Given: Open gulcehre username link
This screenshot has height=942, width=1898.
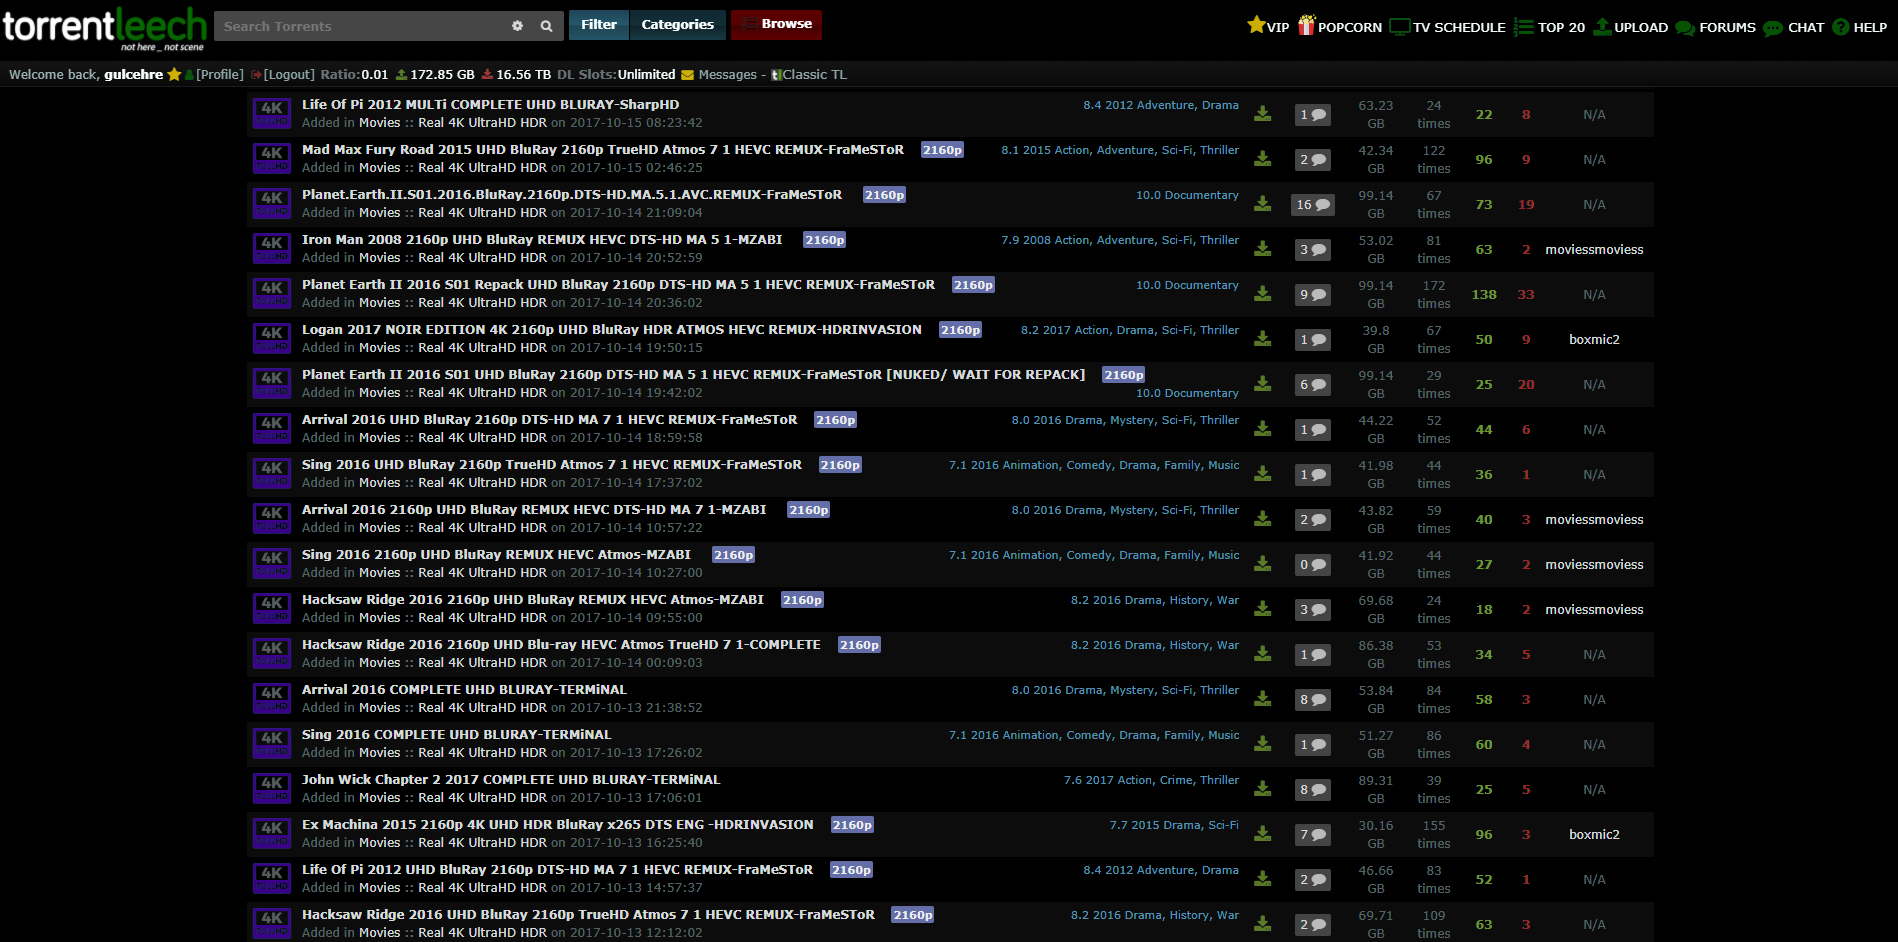Looking at the screenshot, I should click(133, 75).
